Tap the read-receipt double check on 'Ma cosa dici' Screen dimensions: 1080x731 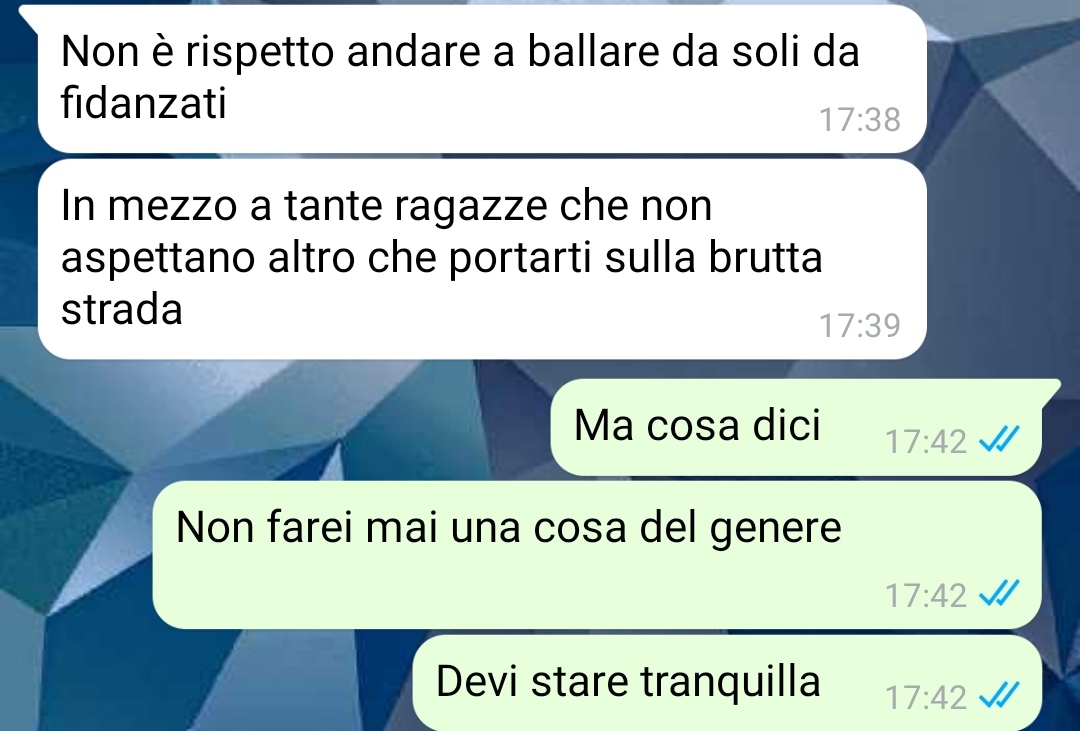click(999, 439)
